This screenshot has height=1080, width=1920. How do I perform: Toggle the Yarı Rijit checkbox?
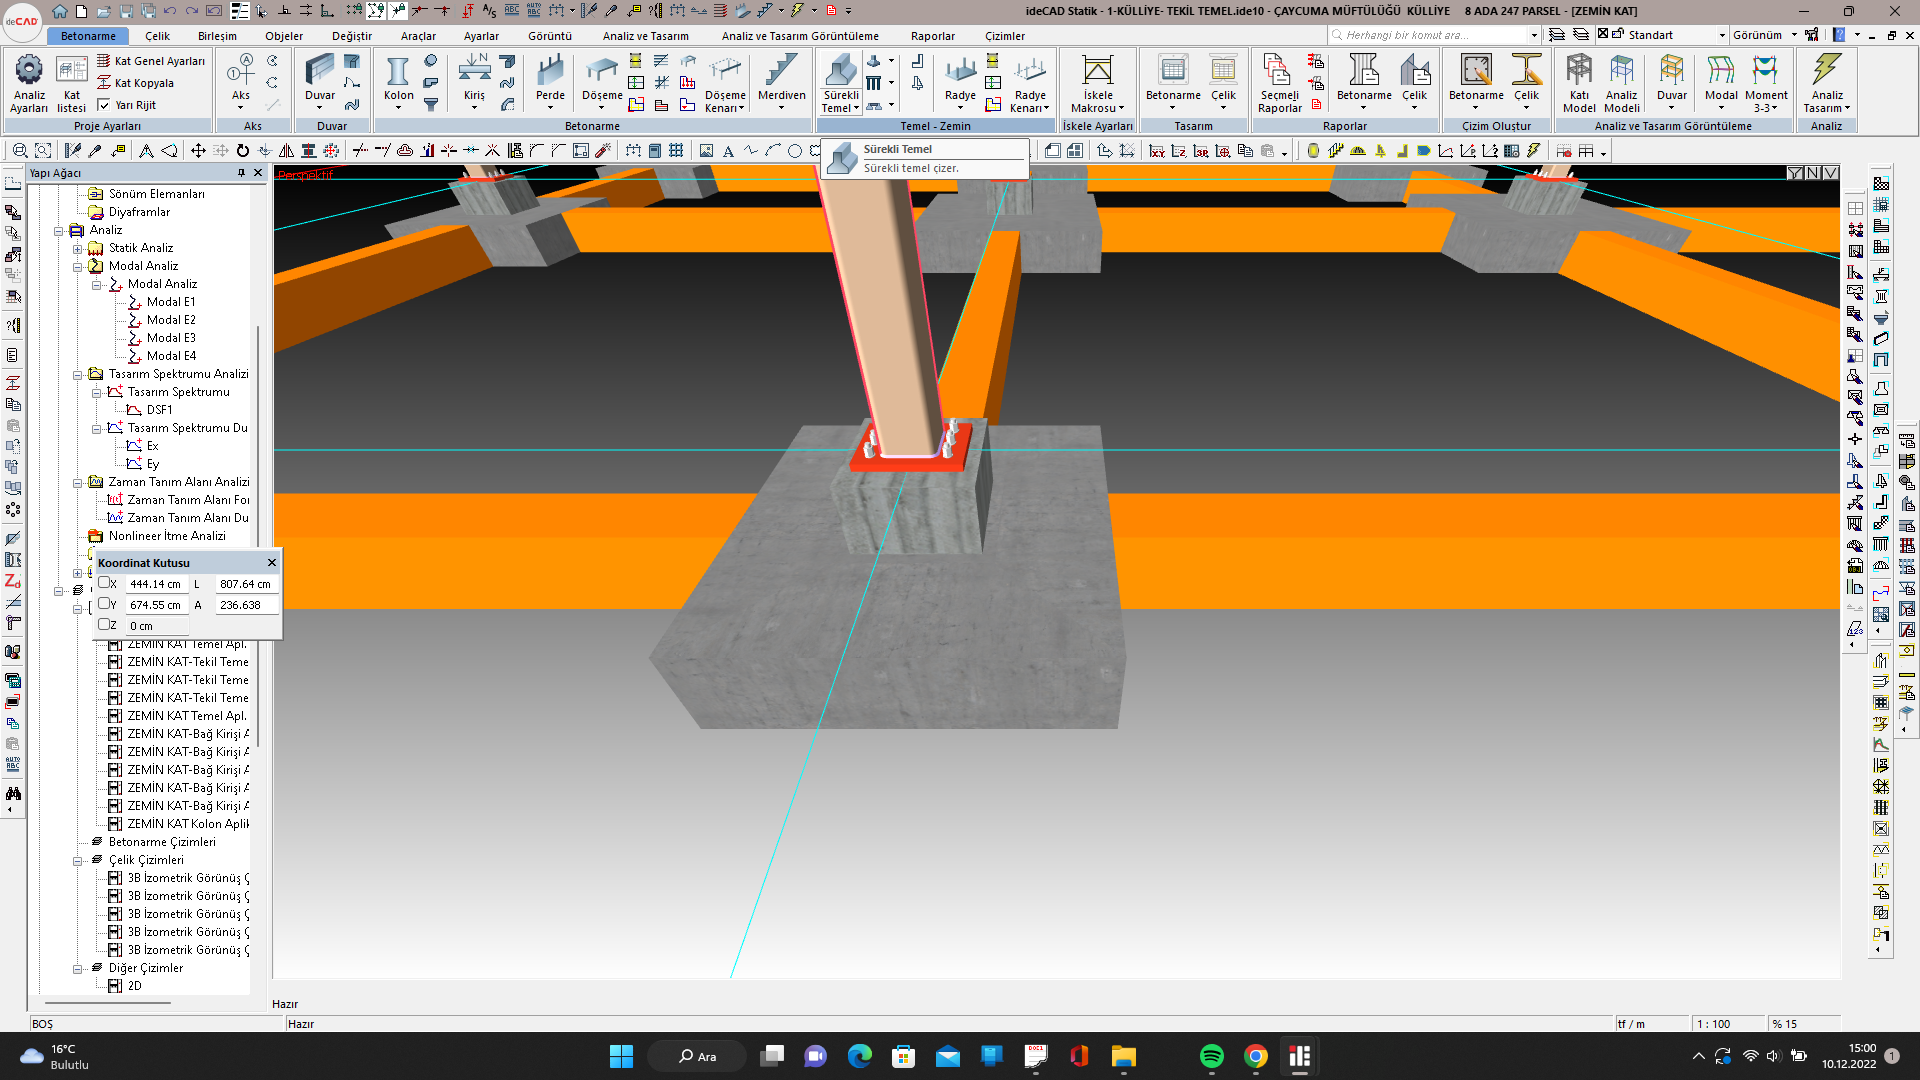(x=104, y=104)
